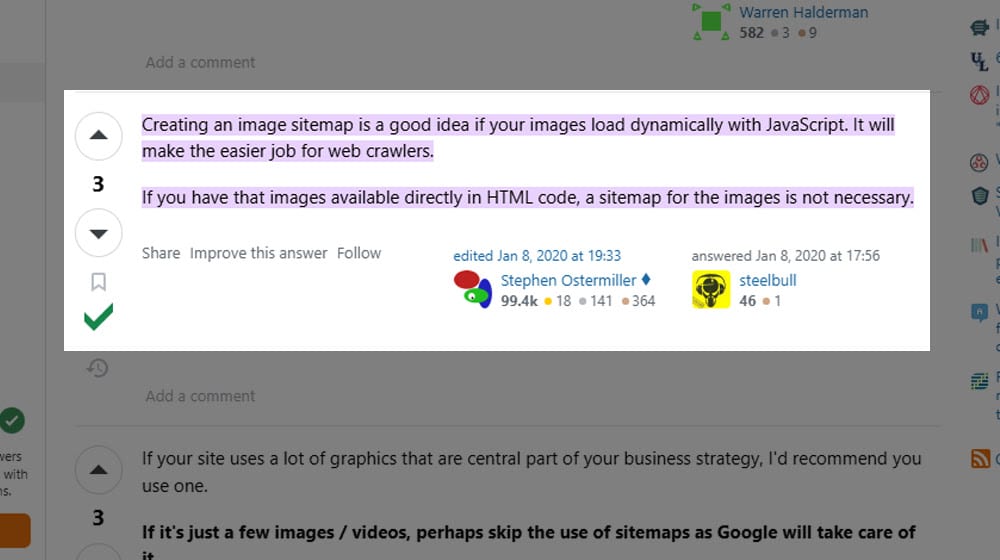The image size is (1000, 560).
Task: Bookmark the steelbull answer
Action: pyautogui.click(x=98, y=282)
